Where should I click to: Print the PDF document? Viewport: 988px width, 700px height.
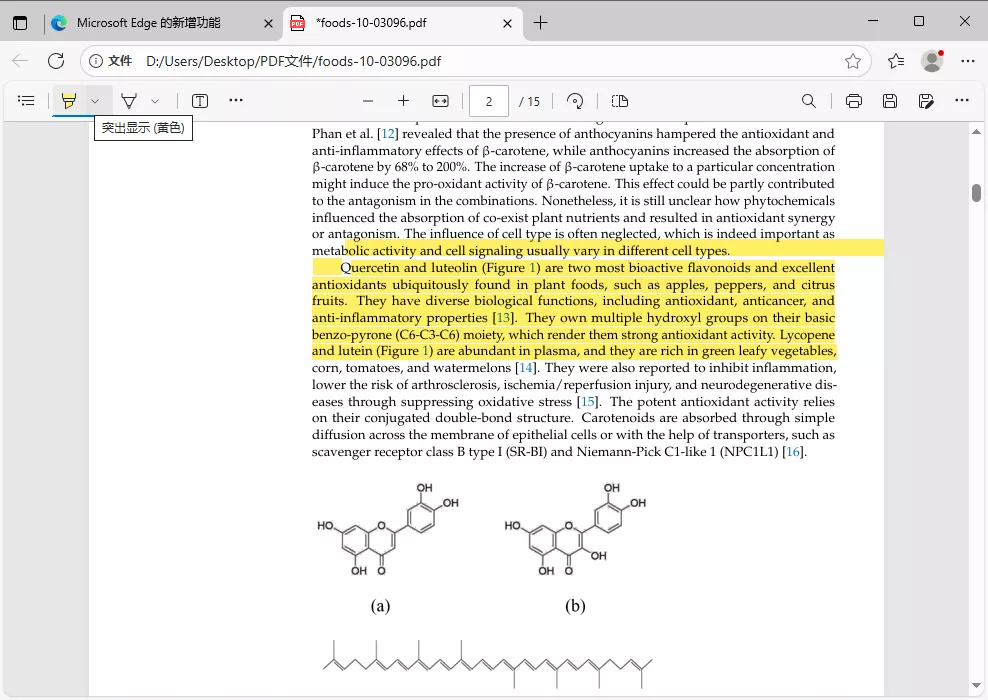pyautogui.click(x=854, y=101)
